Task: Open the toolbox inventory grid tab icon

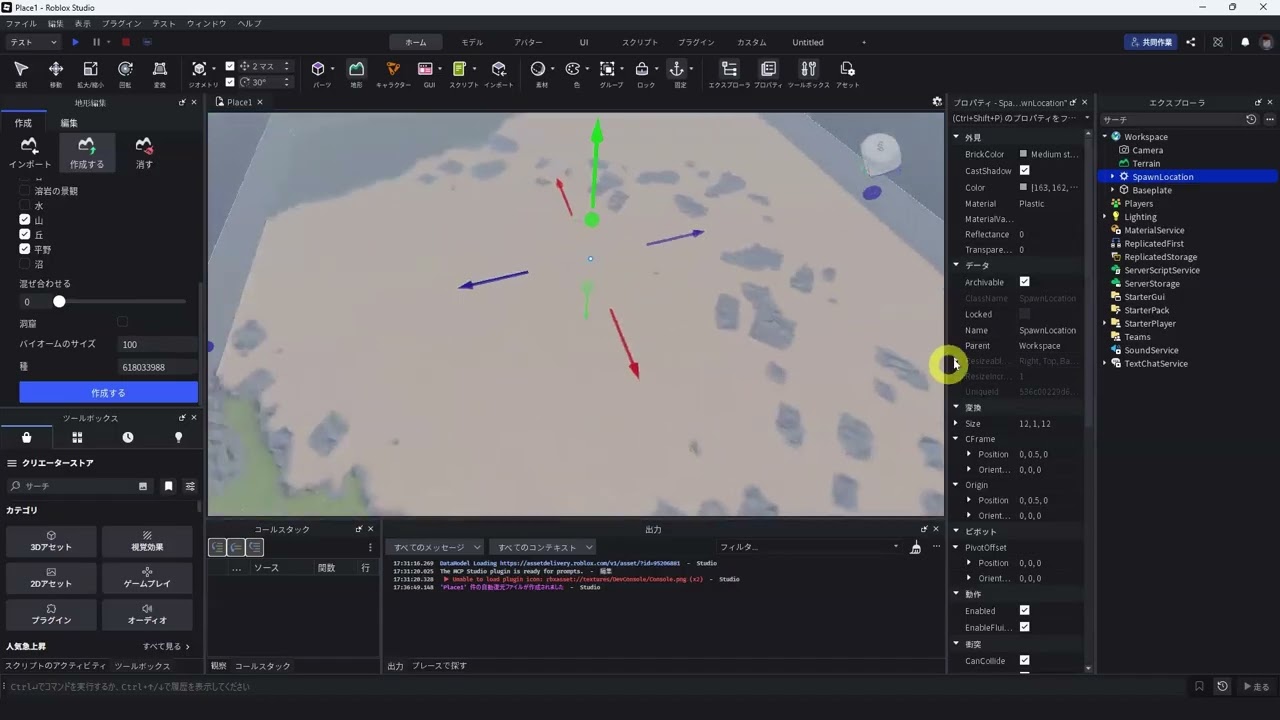Action: [77, 438]
